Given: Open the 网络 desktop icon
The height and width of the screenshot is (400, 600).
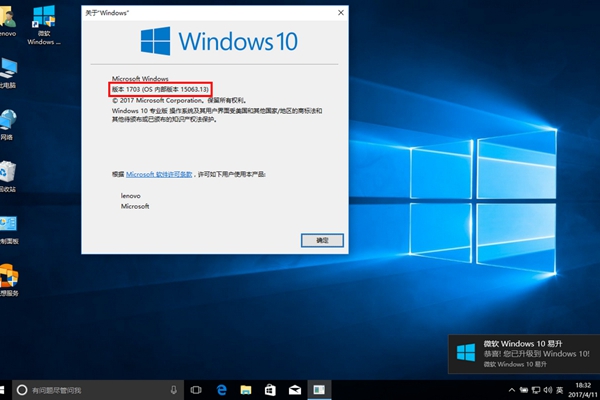Looking at the screenshot, I should [7, 125].
